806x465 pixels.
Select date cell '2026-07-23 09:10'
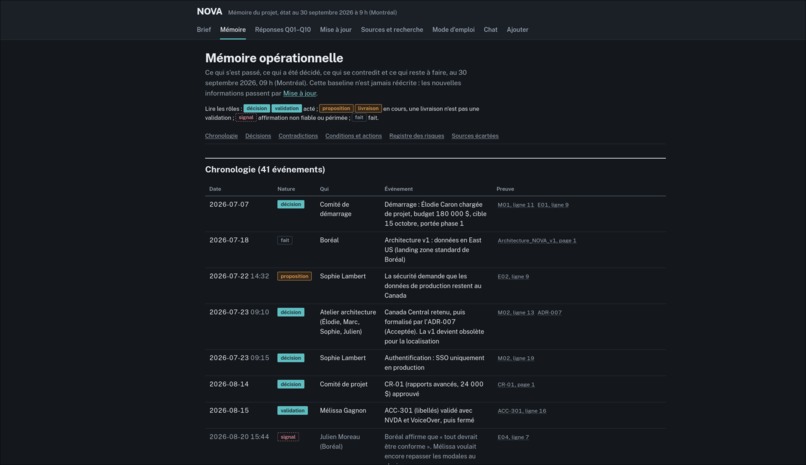(239, 312)
